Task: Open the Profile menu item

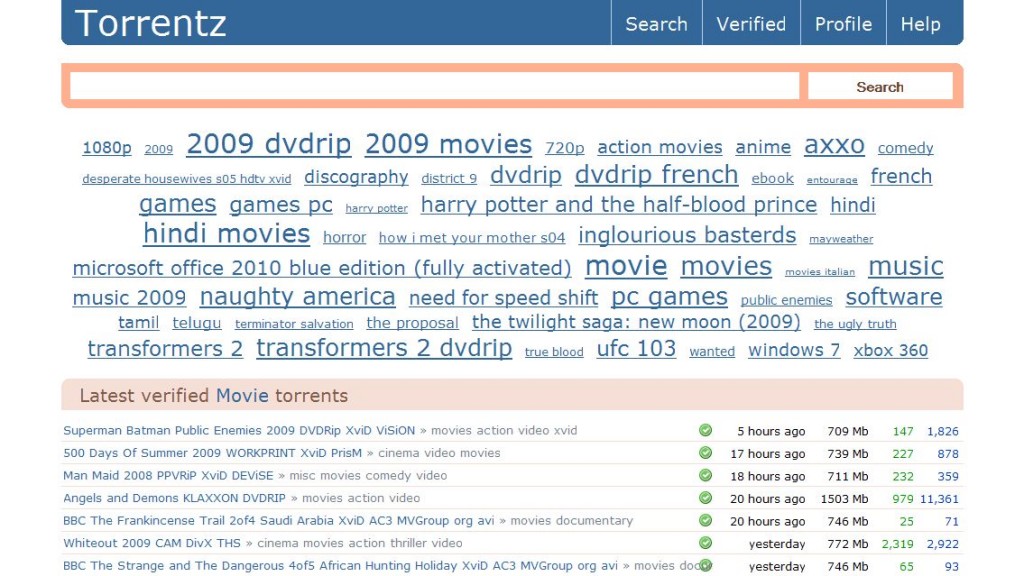Action: pos(843,24)
